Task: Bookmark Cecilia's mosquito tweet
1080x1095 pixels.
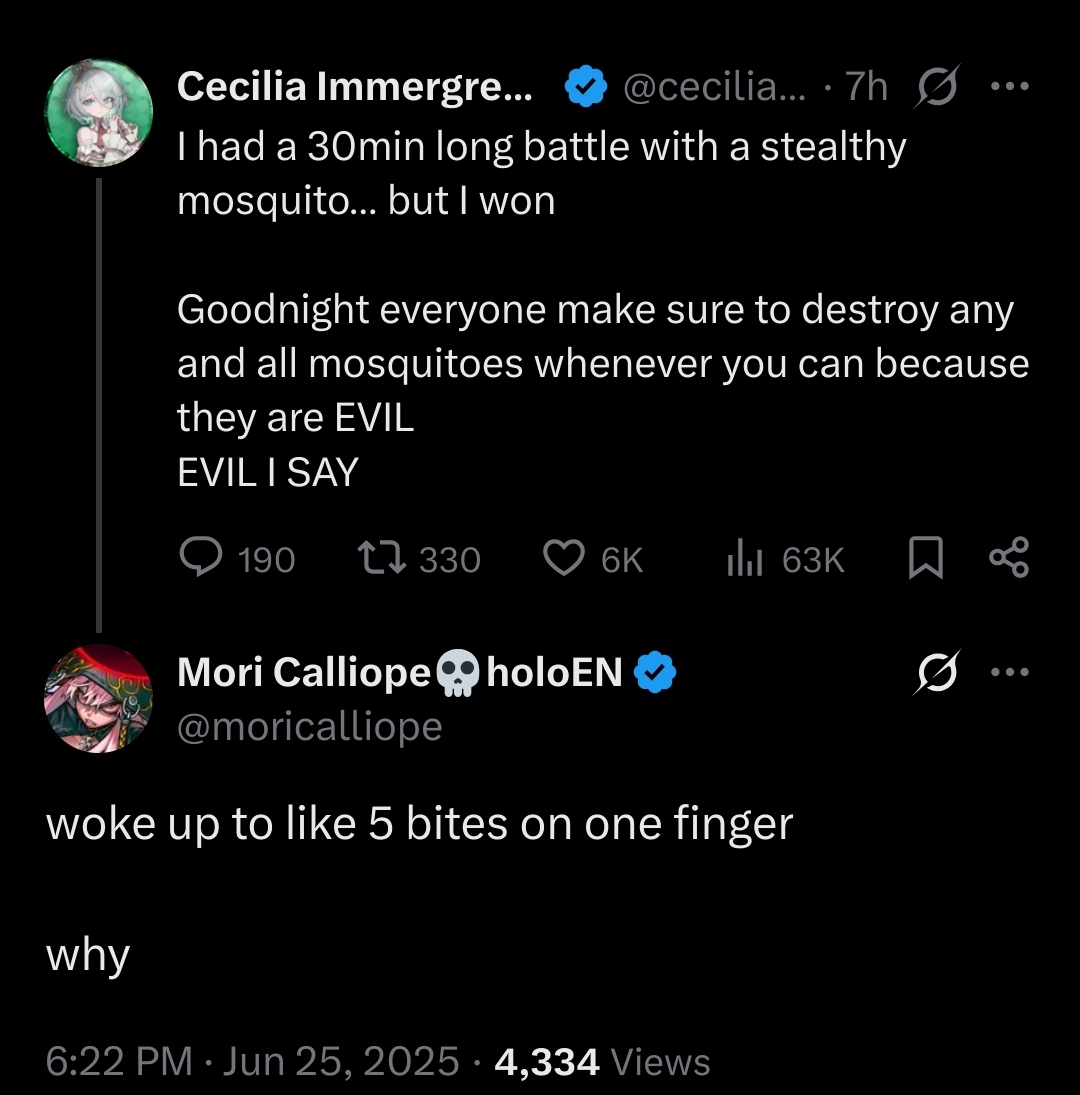Action: [x=926, y=557]
